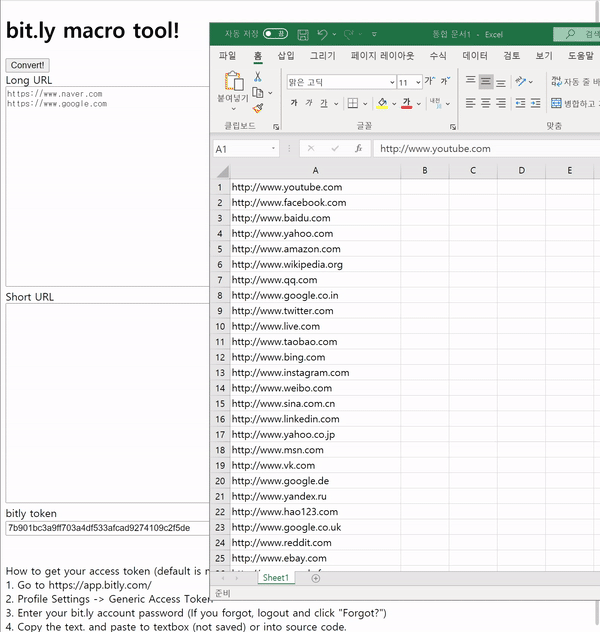Click the bitly token input field
This screenshot has width=600, height=632.
(x=108, y=528)
